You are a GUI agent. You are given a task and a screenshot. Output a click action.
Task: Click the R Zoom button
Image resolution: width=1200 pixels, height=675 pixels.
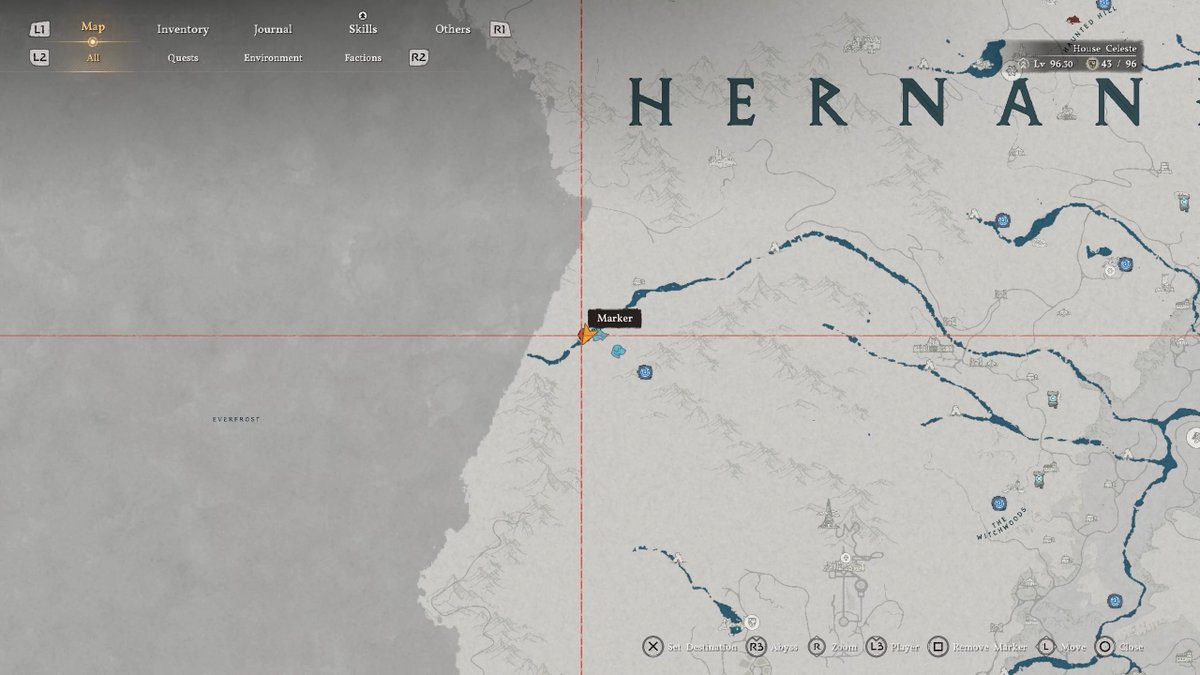click(834, 647)
